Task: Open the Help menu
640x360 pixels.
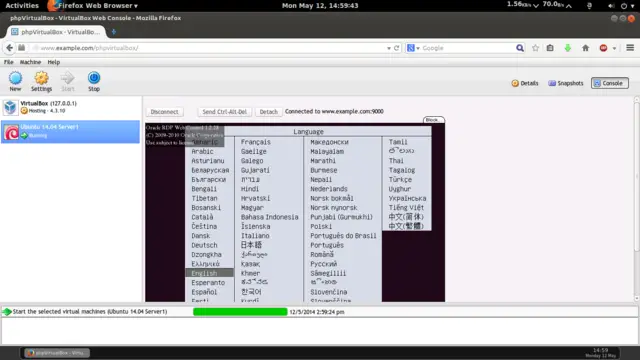Action: (53, 62)
